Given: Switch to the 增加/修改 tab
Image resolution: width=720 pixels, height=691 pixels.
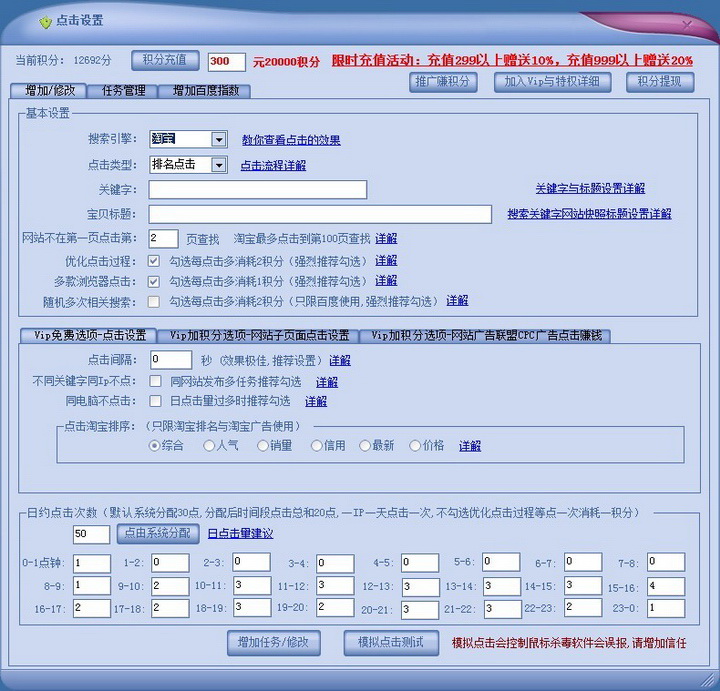Looking at the screenshot, I should pyautogui.click(x=49, y=90).
